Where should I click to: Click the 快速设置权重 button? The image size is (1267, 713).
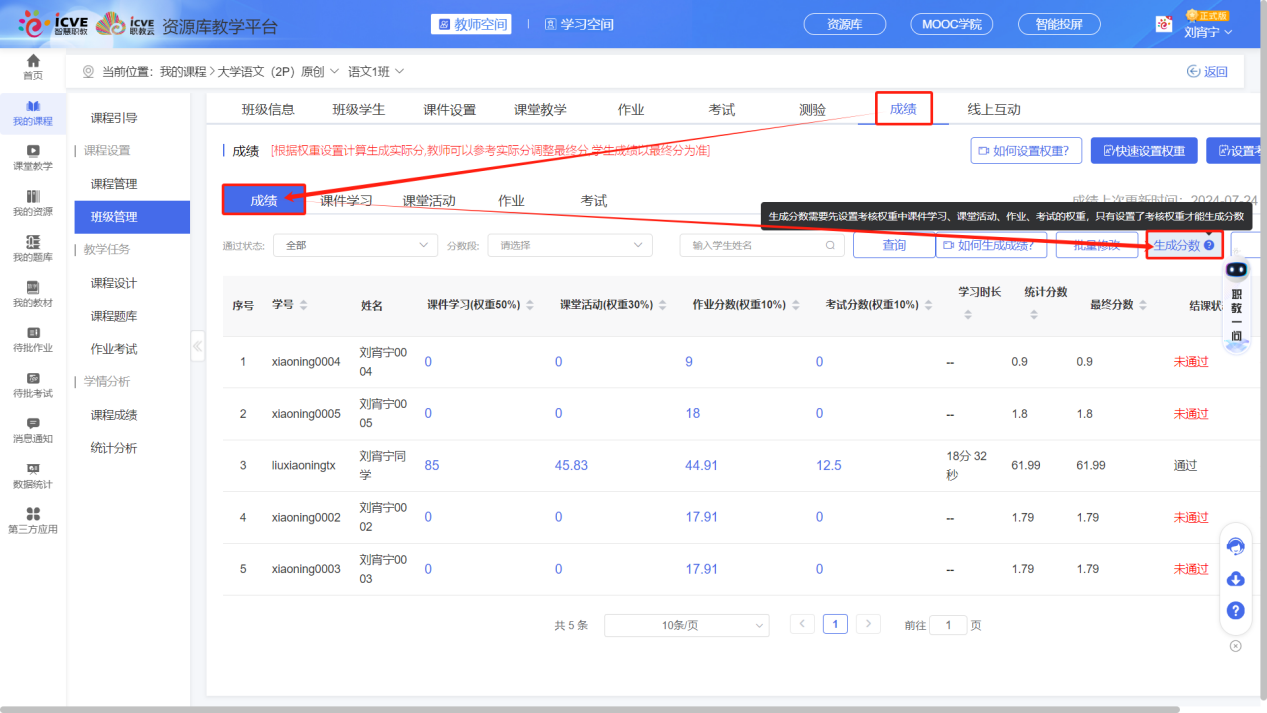[x=1143, y=151]
